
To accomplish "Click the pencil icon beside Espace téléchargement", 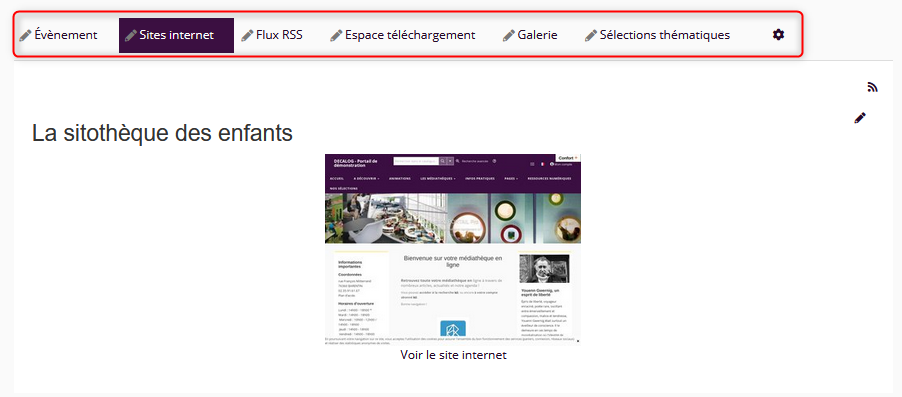I will [336, 36].
